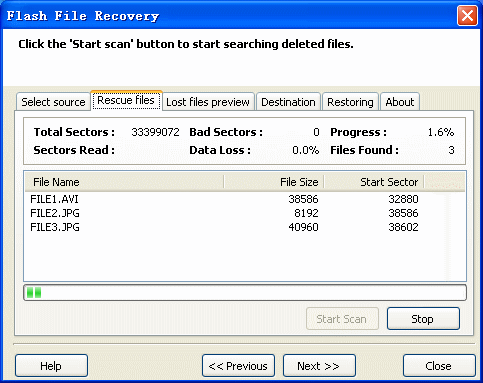Click the Files Found label

pyautogui.click(x=365, y=150)
